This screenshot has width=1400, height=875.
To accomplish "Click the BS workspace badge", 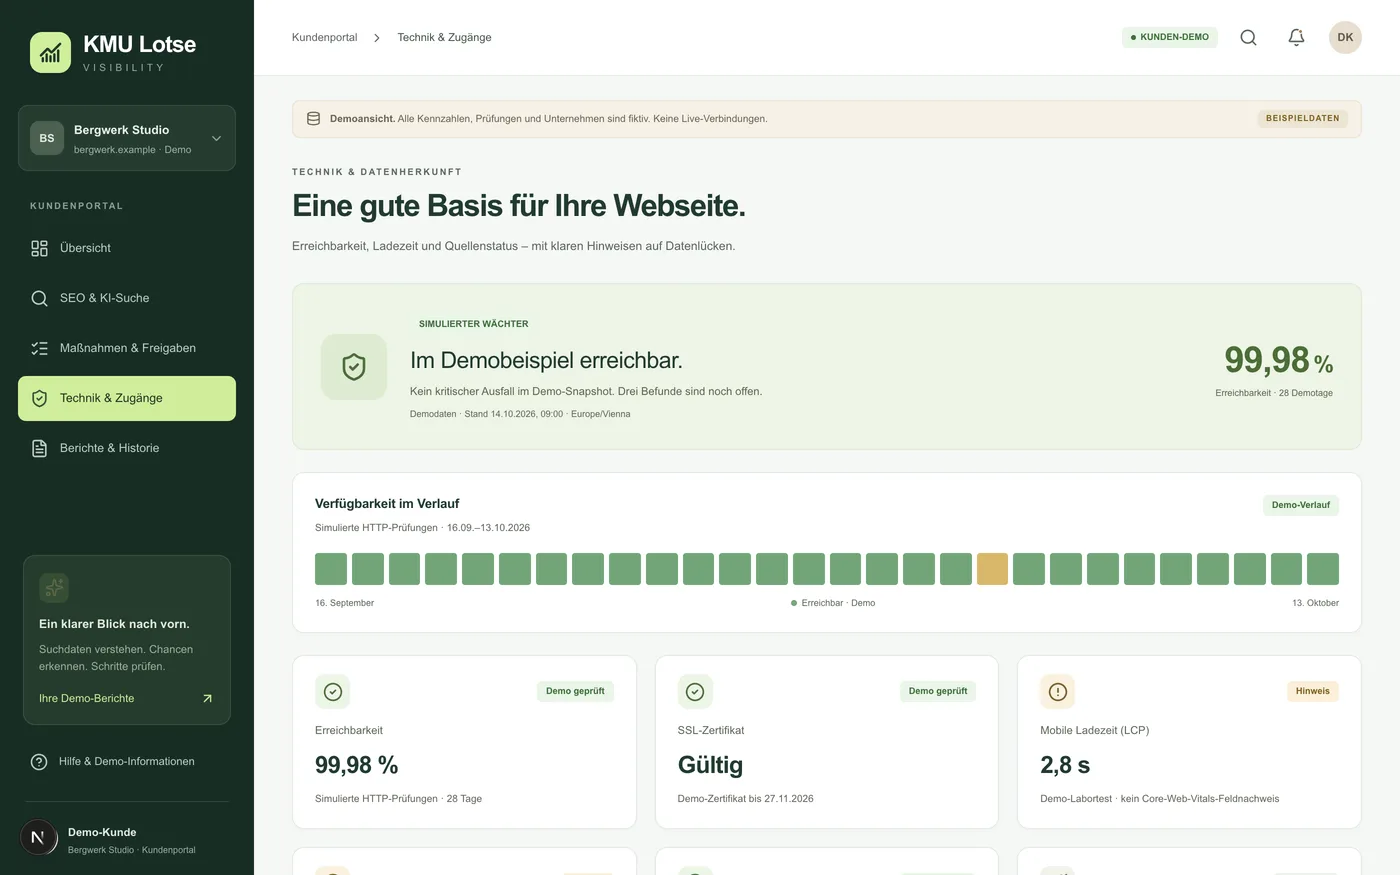I will point(47,138).
